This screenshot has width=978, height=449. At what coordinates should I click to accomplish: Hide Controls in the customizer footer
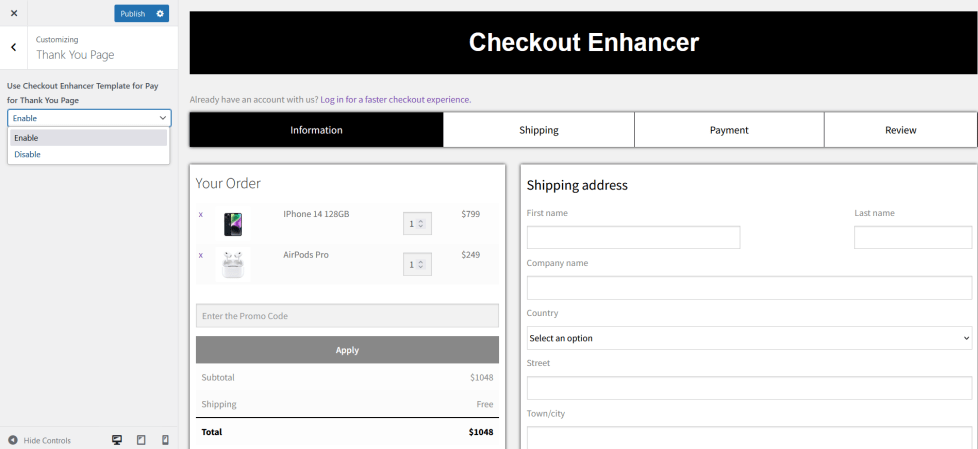40,440
